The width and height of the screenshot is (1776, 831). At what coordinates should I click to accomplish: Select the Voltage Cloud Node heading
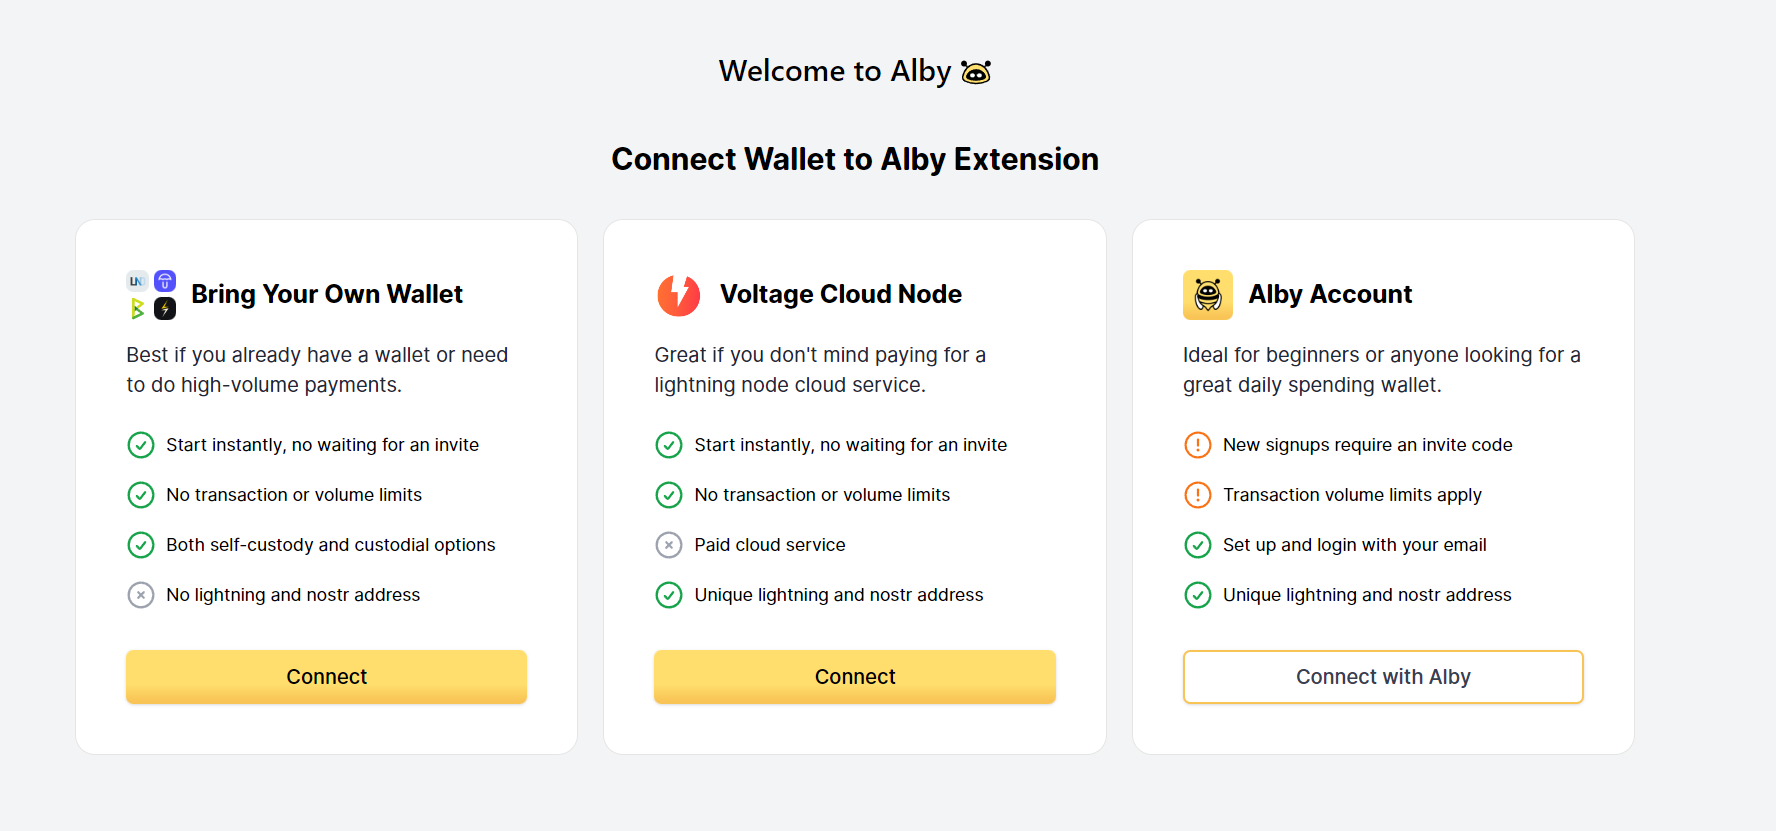tap(840, 294)
